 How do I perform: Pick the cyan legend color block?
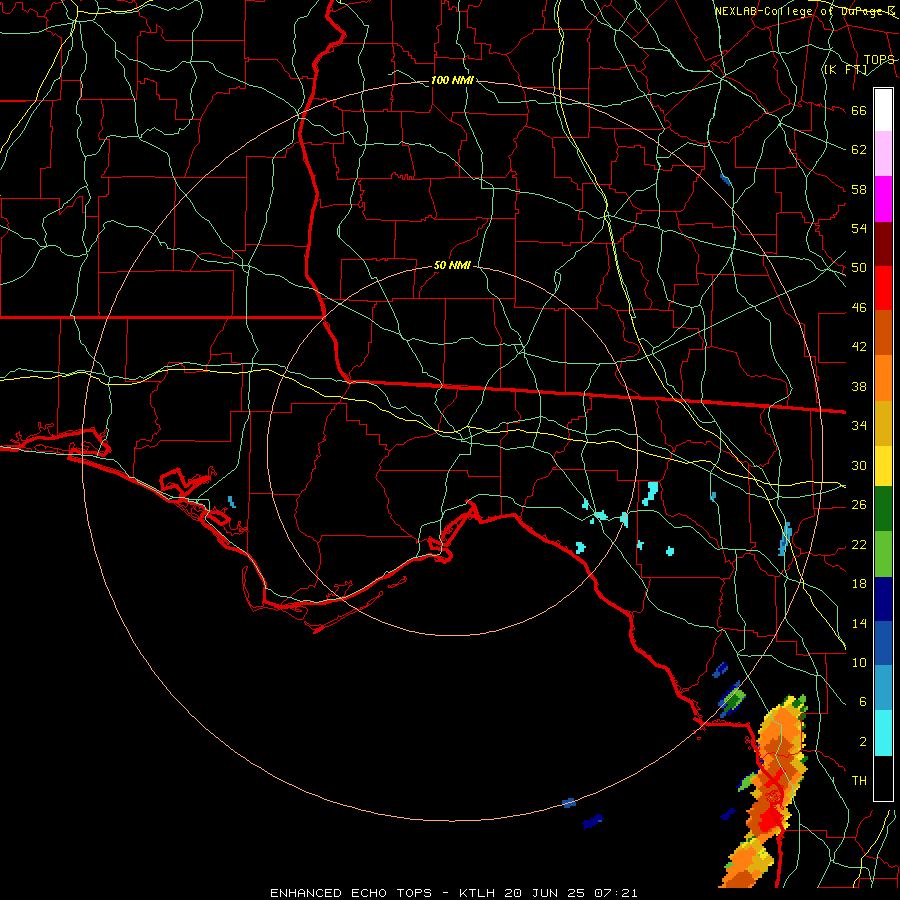point(883,733)
